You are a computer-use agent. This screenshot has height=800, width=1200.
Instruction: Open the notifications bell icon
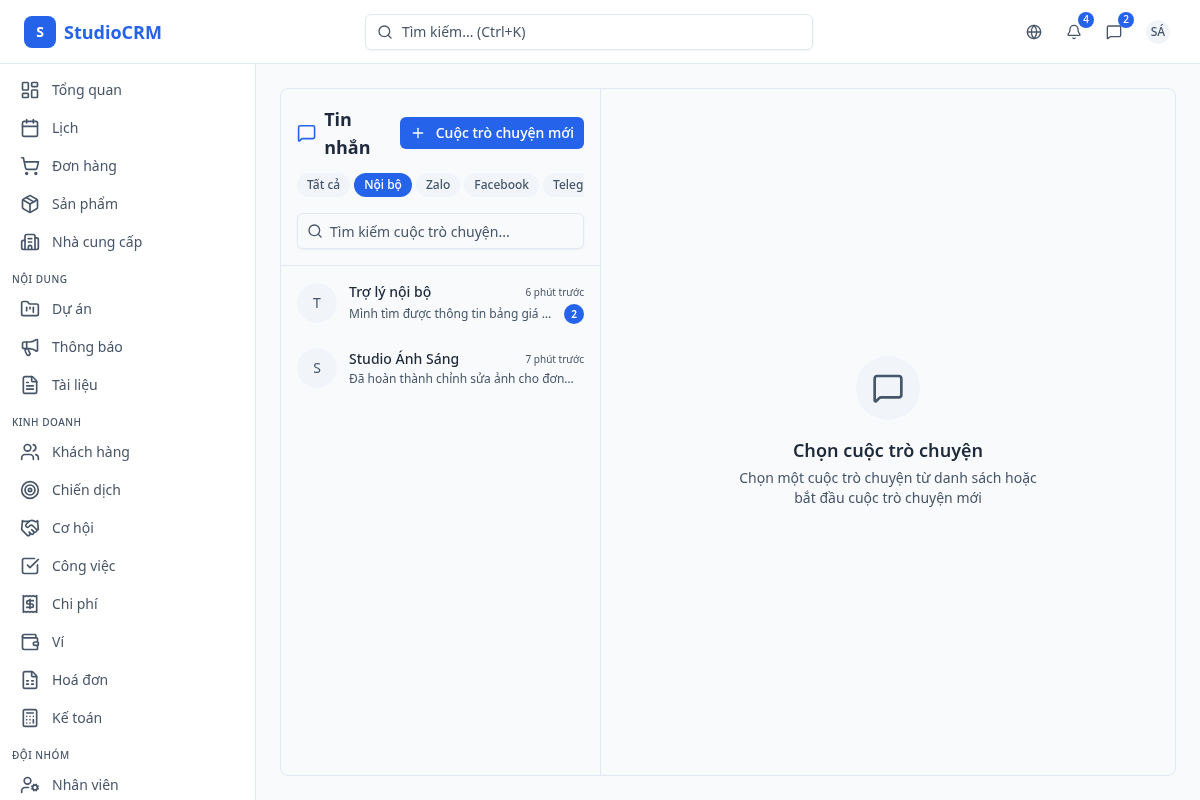pos(1074,32)
